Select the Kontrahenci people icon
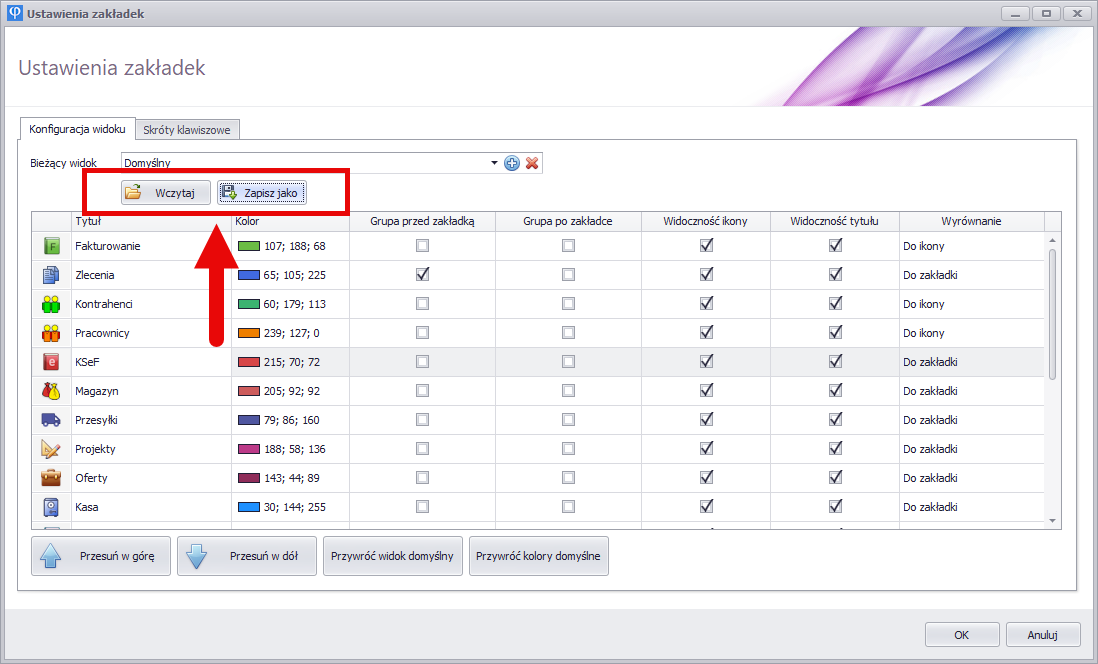 (51, 304)
